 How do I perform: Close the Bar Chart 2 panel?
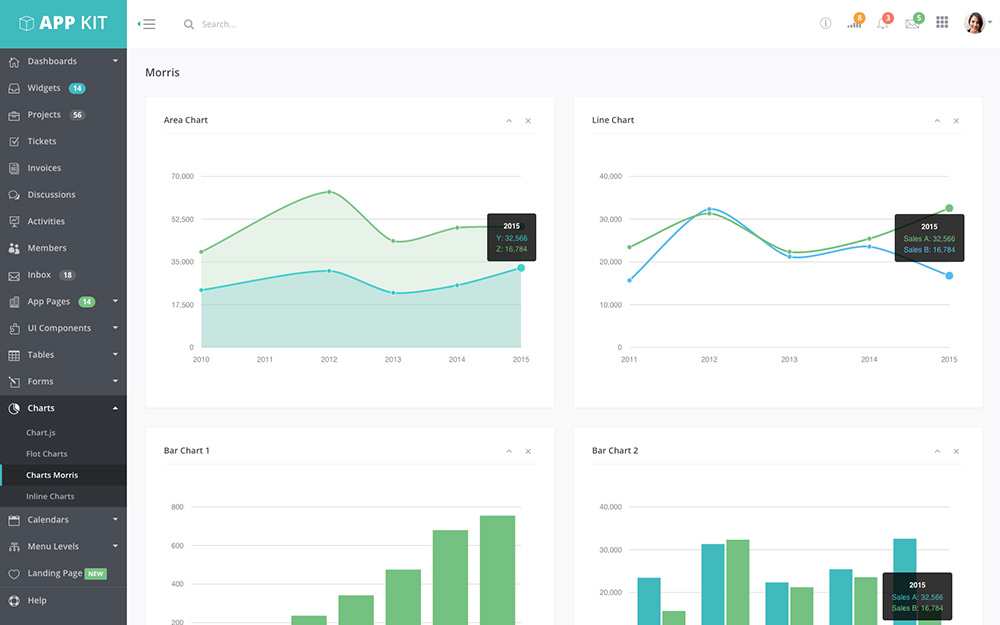956,451
